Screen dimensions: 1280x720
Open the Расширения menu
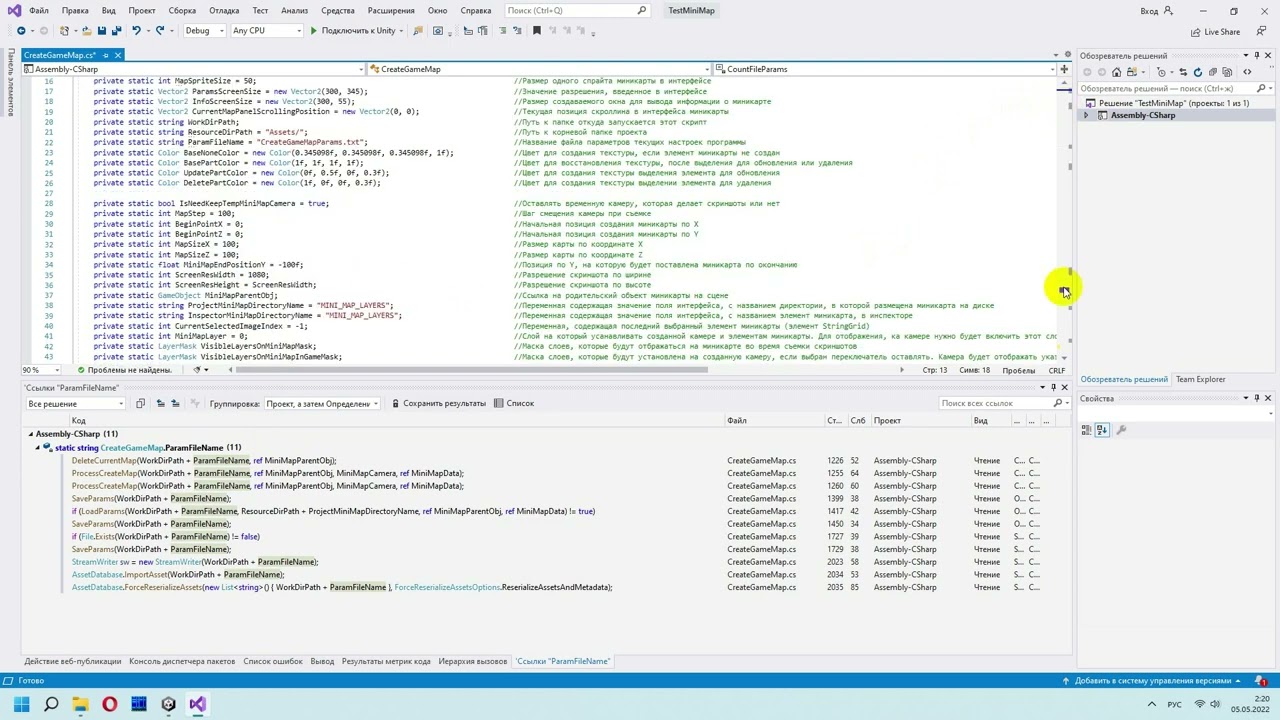[x=392, y=10]
